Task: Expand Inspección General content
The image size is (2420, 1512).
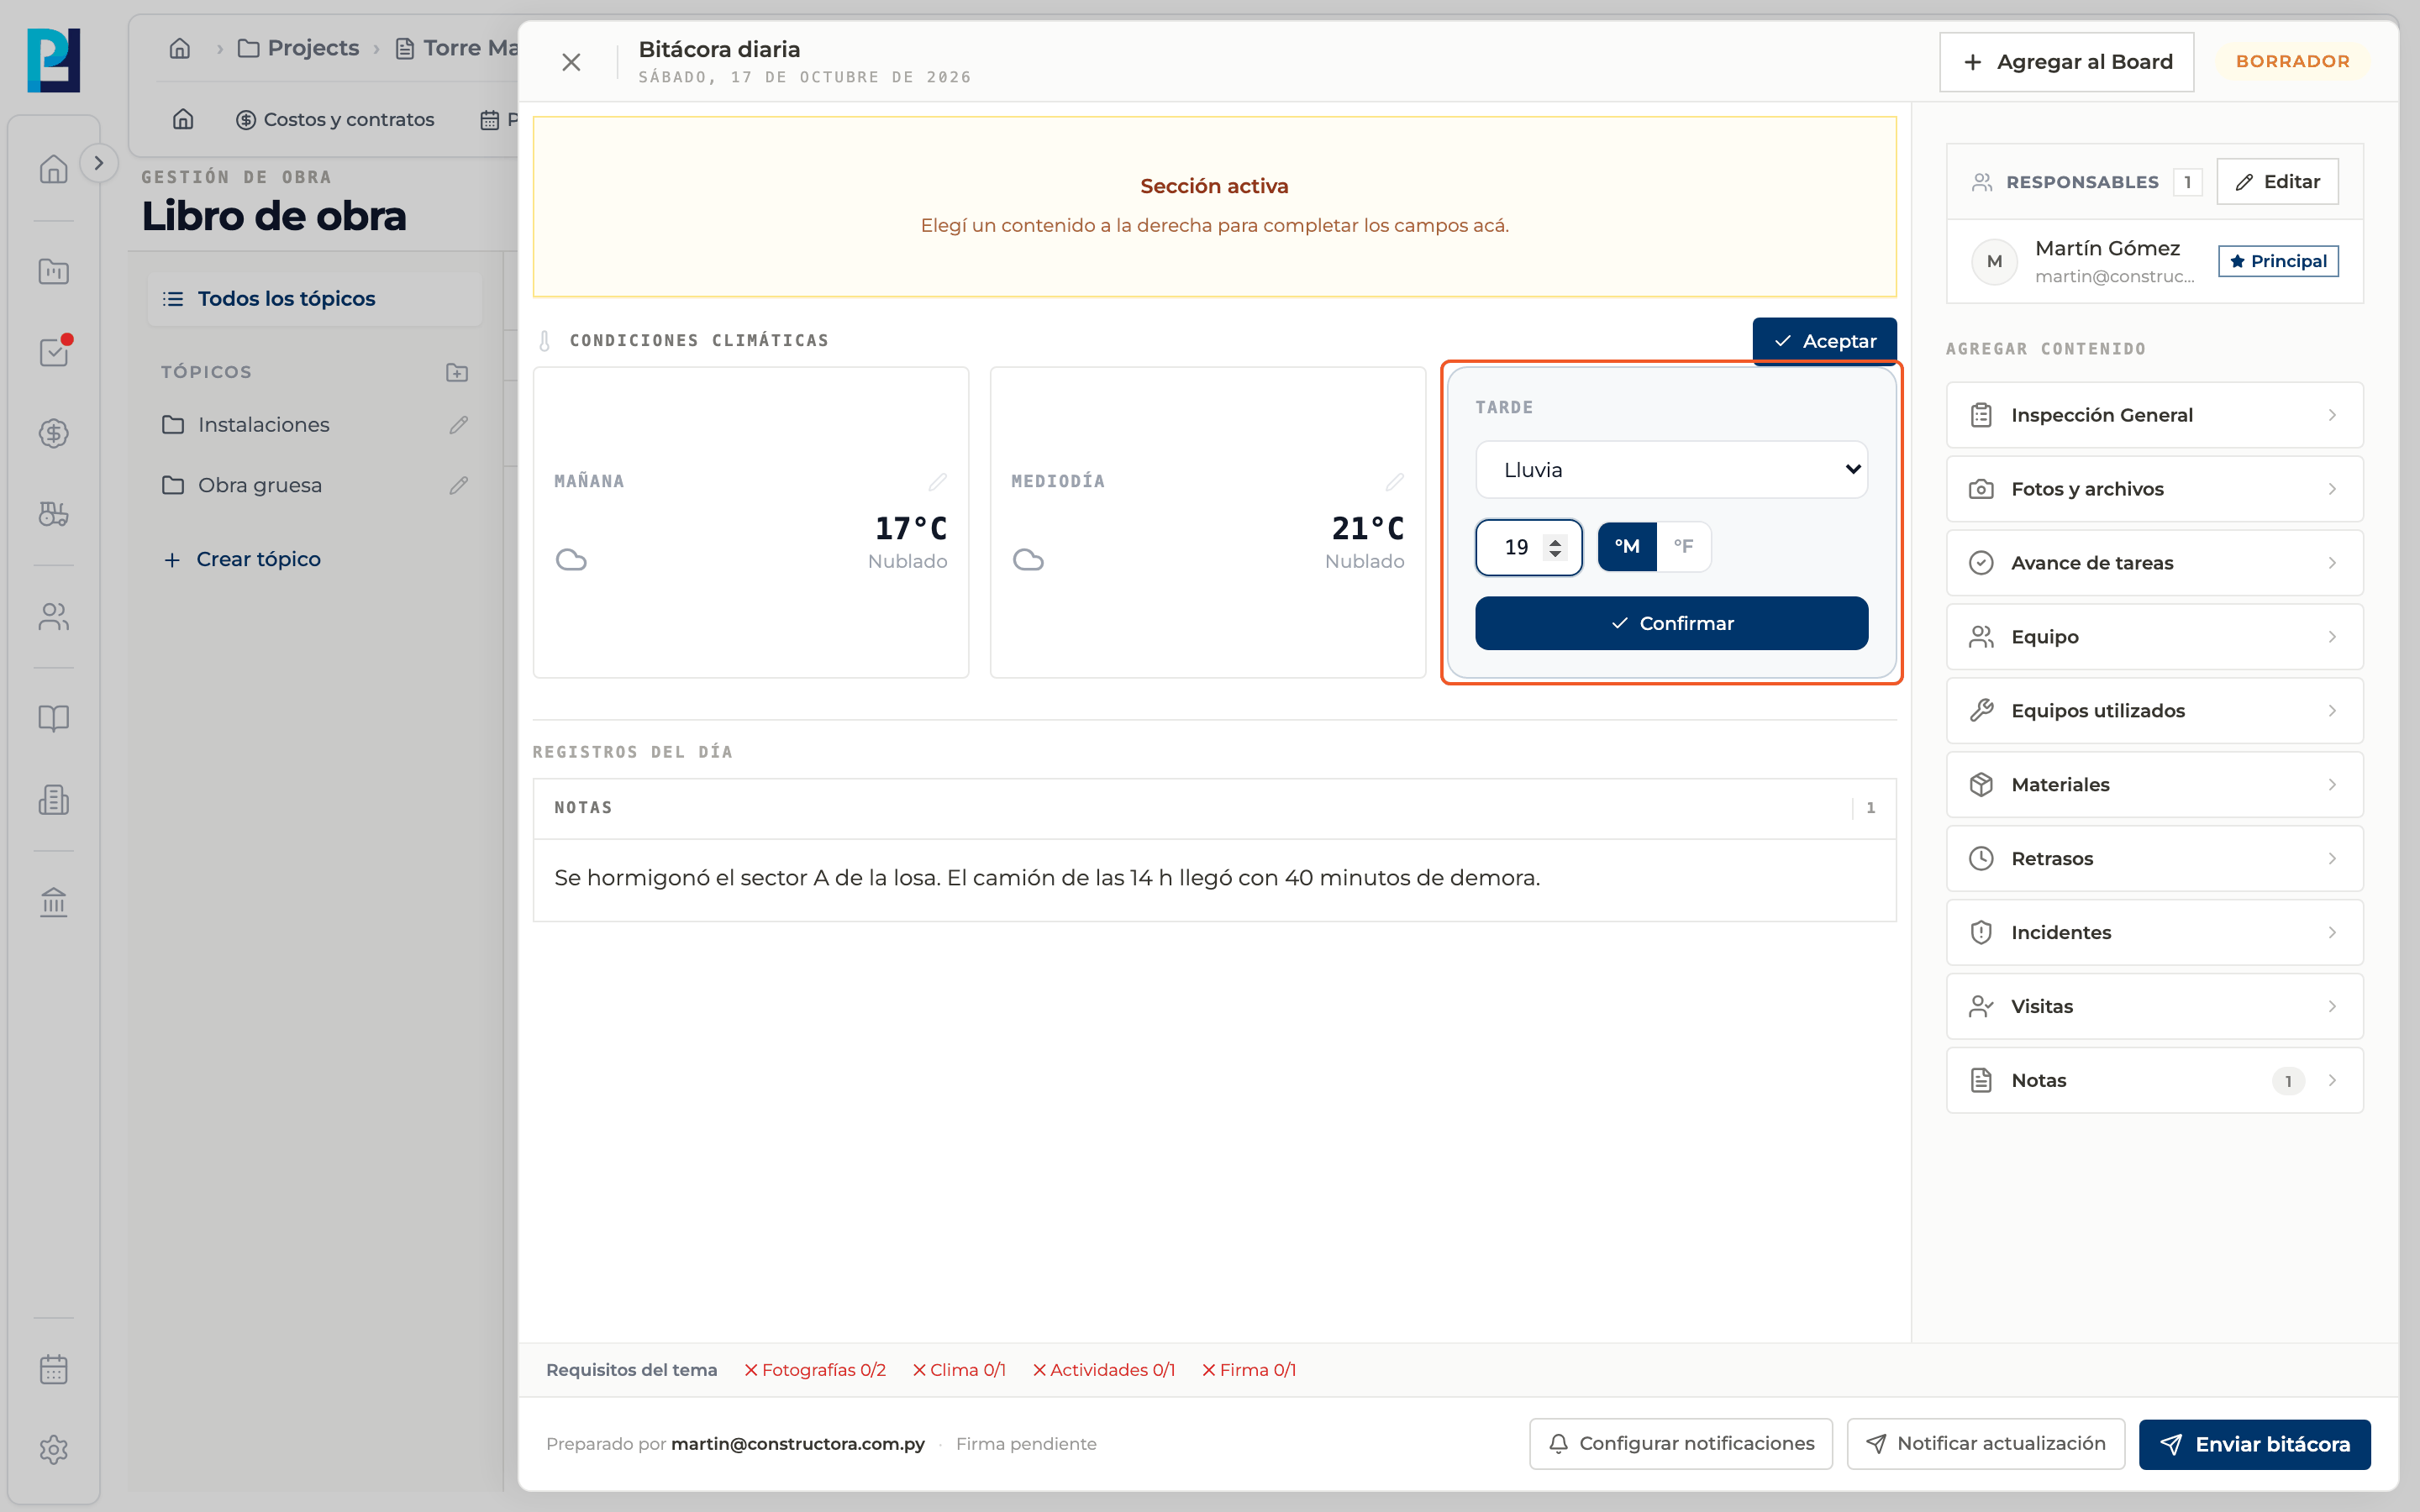Action: 2155,415
